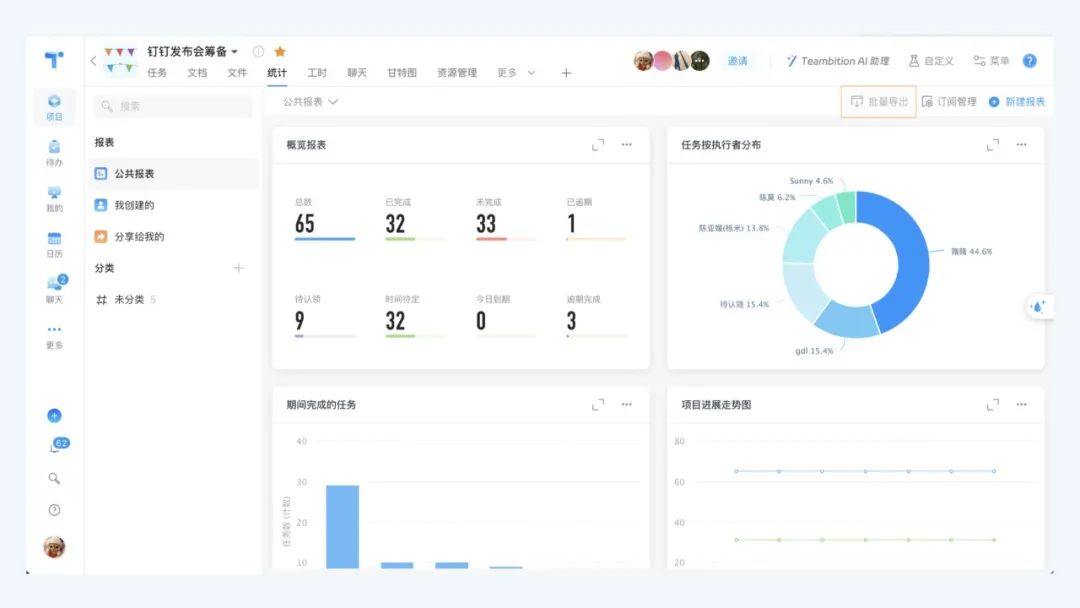
Task: Click the 批量导出 button
Action: [x=879, y=102]
